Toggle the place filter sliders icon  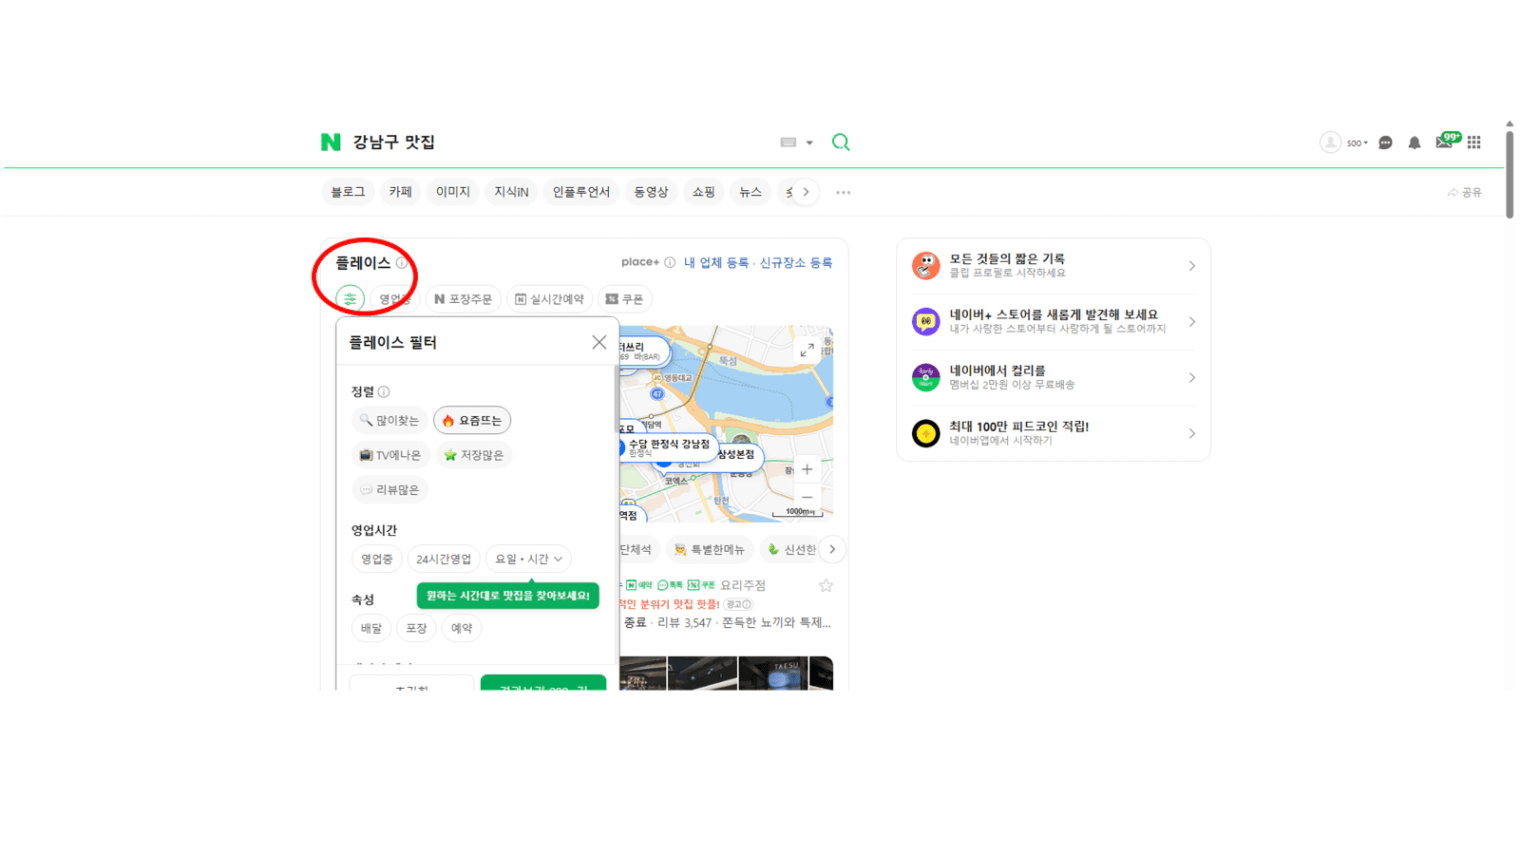click(x=350, y=299)
